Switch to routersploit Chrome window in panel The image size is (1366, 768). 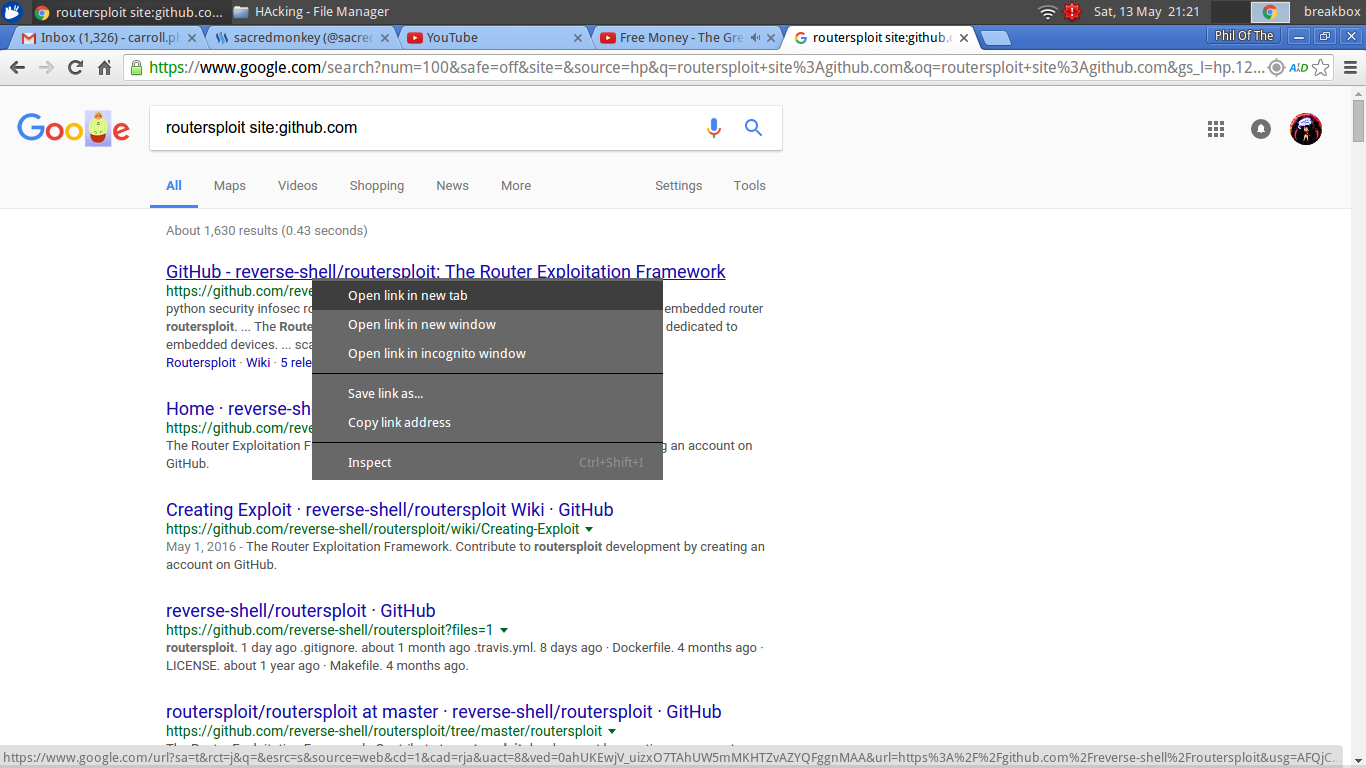pos(128,12)
